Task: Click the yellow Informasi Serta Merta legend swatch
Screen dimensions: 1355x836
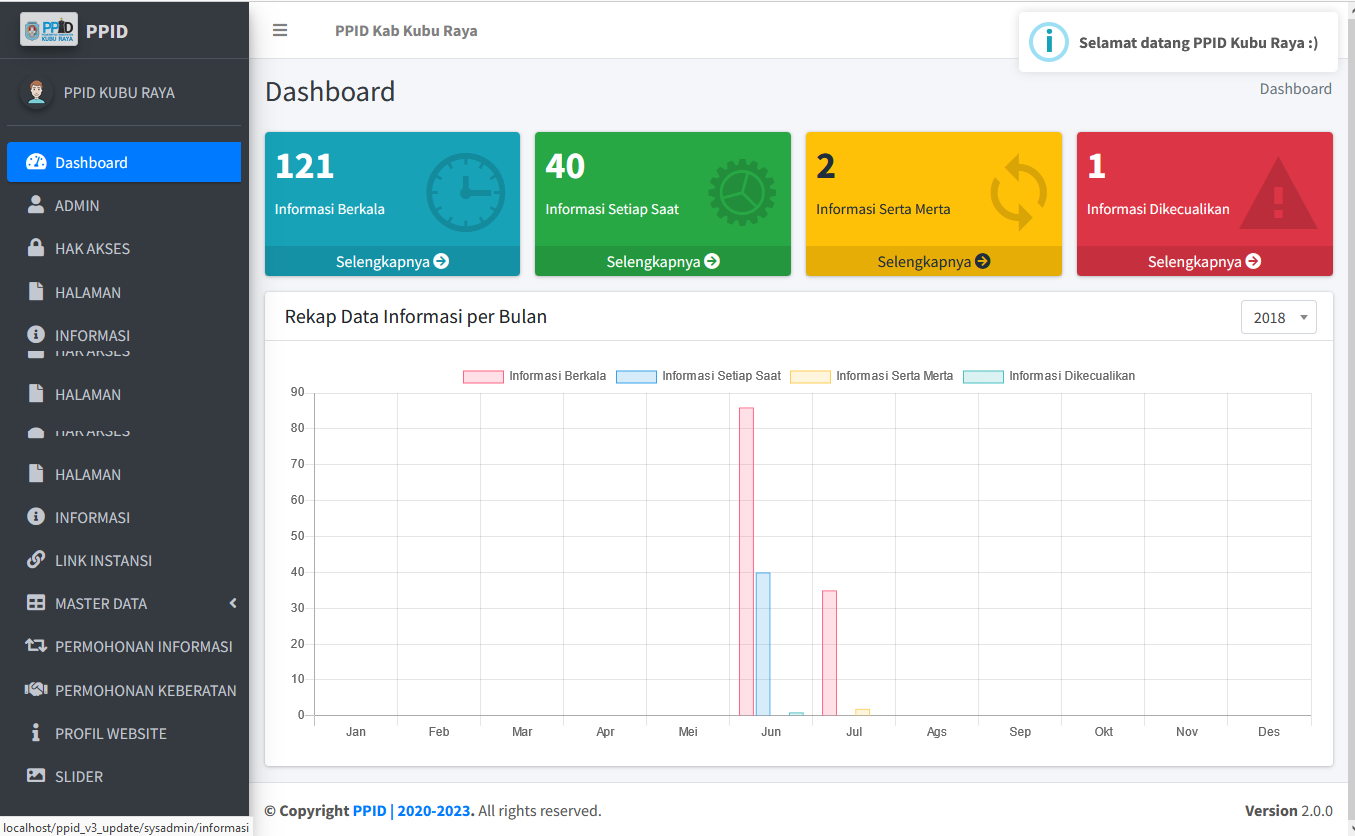Action: 810,376
